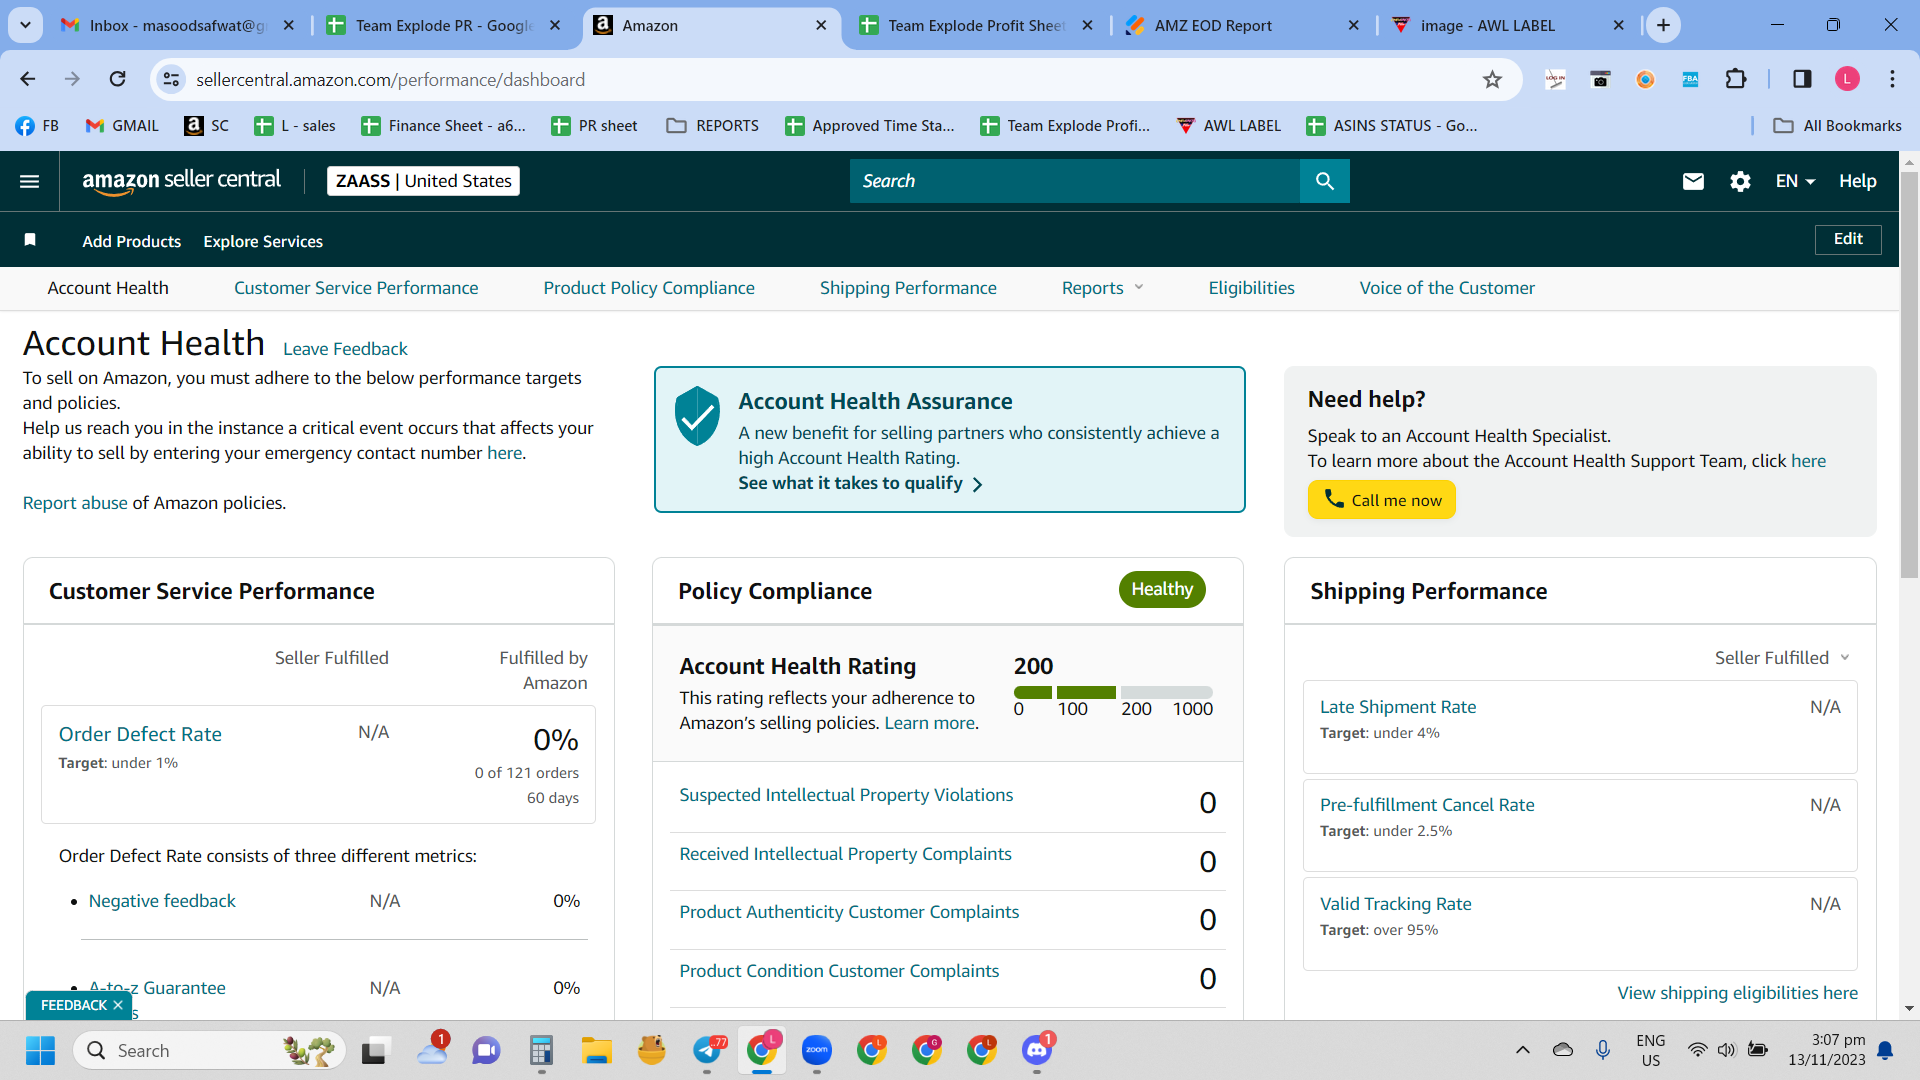
Task: Bookmark this page with the star icon
Action: coord(1492,79)
